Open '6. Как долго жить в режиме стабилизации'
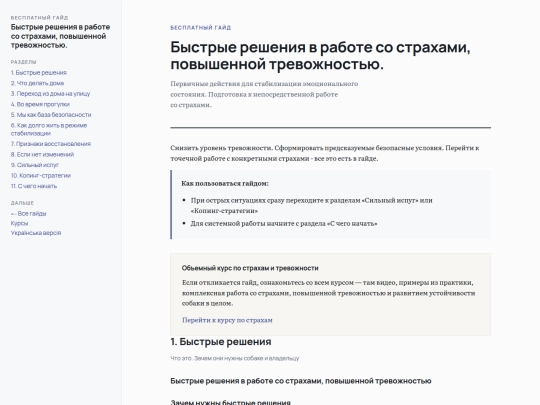Screen dimensions: 540x405 [49, 129]
